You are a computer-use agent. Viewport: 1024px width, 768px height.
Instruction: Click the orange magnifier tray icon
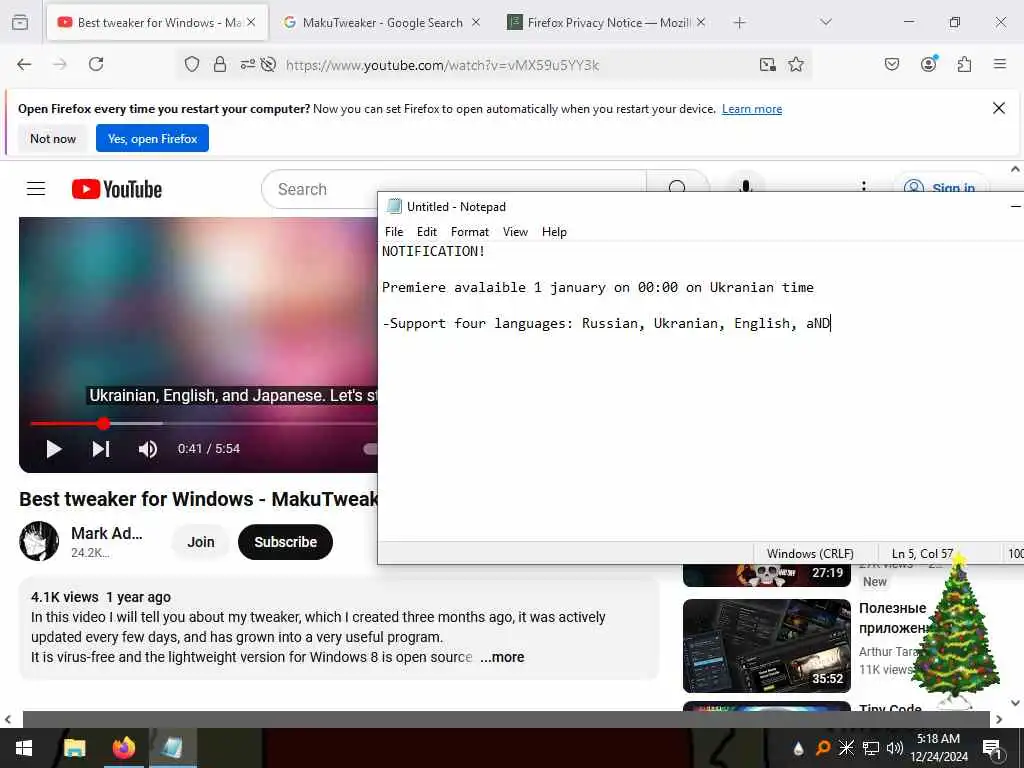[822, 748]
